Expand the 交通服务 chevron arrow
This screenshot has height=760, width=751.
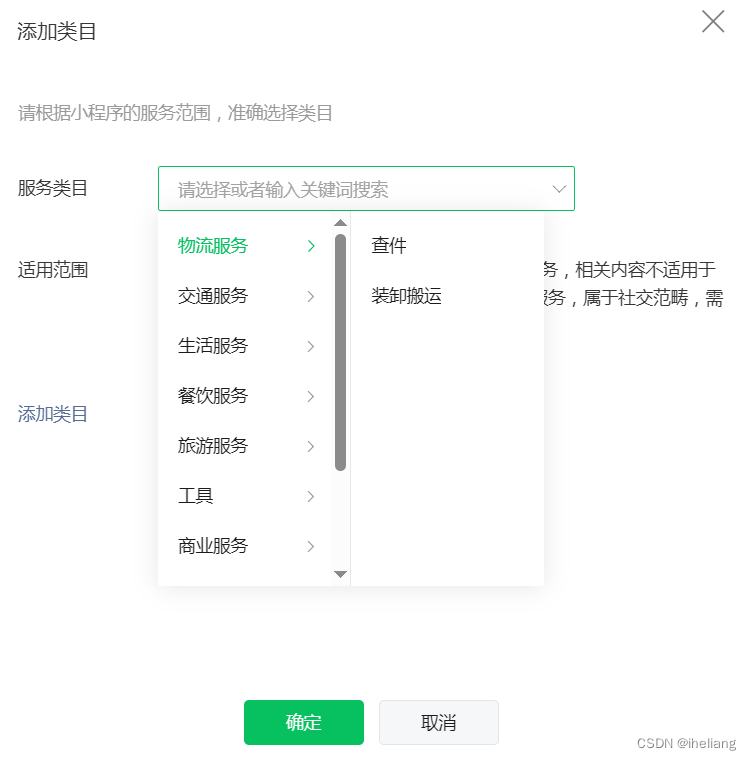(x=311, y=296)
